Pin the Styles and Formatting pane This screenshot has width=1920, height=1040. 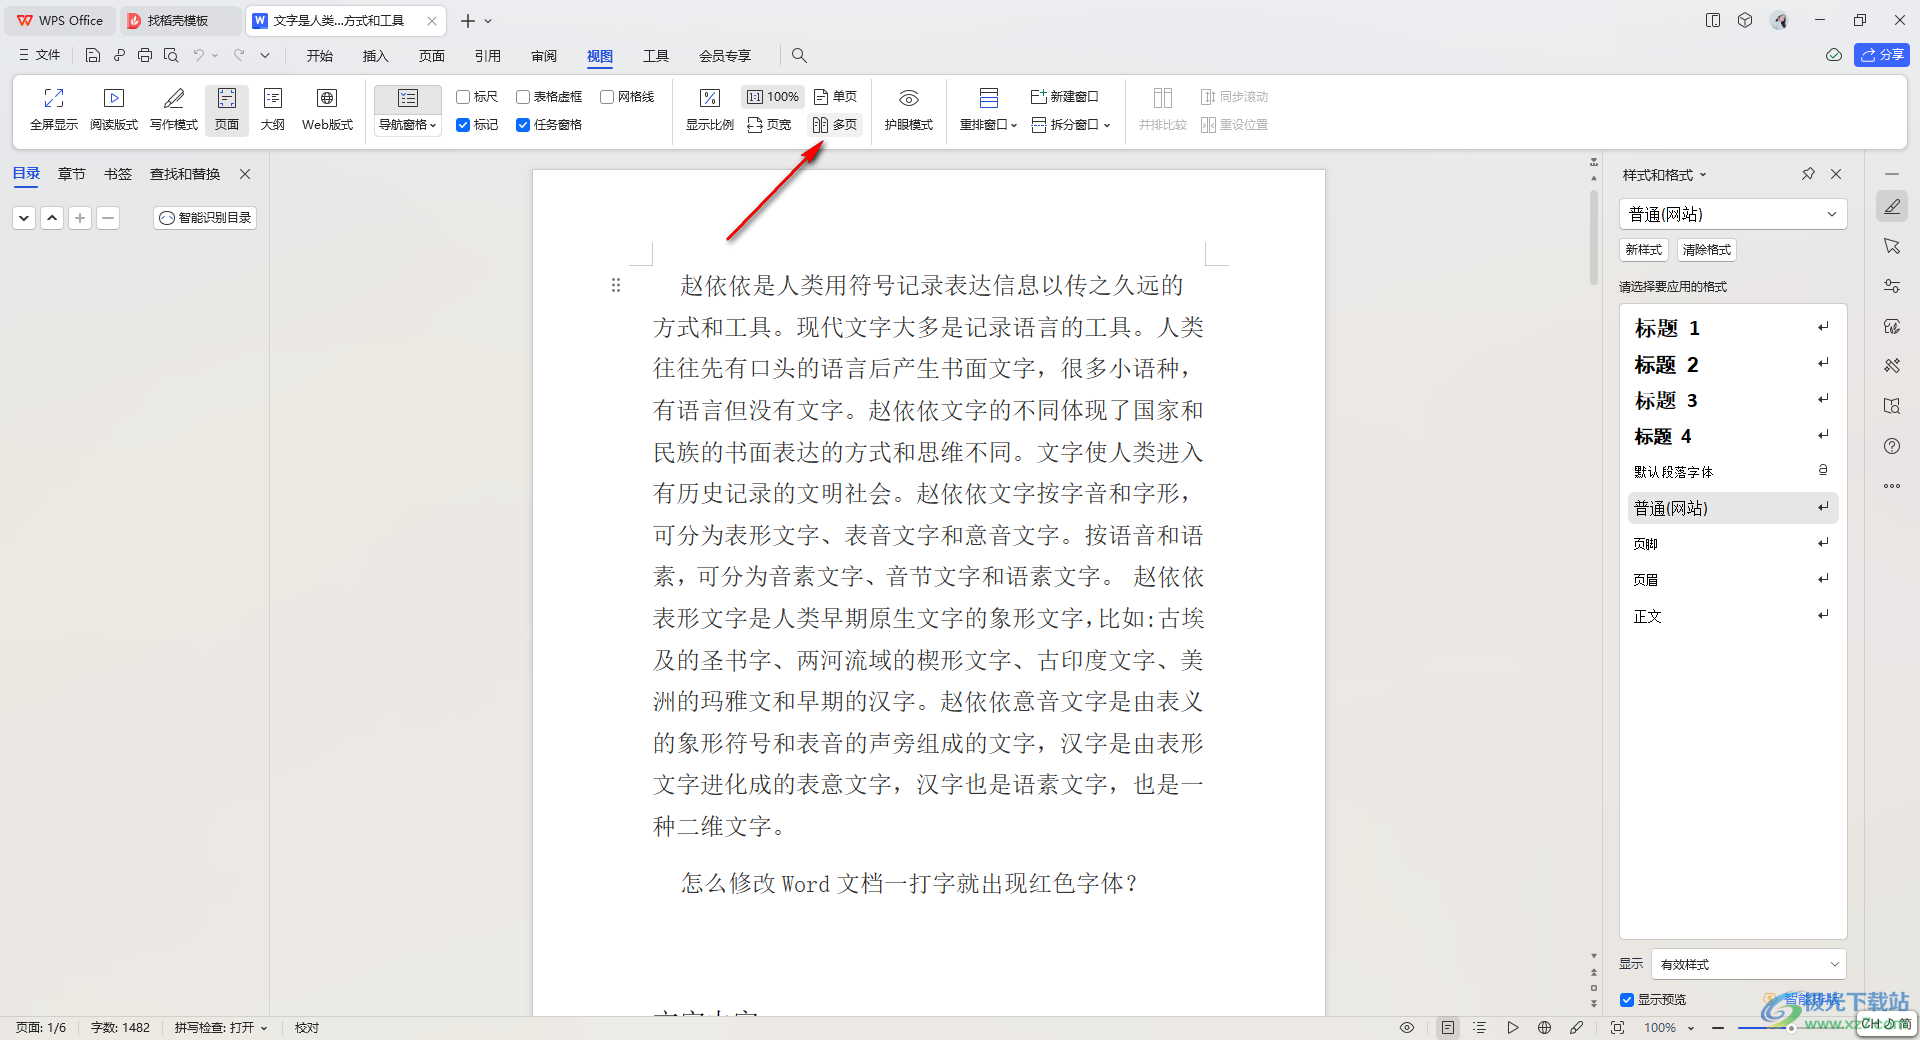1808,174
